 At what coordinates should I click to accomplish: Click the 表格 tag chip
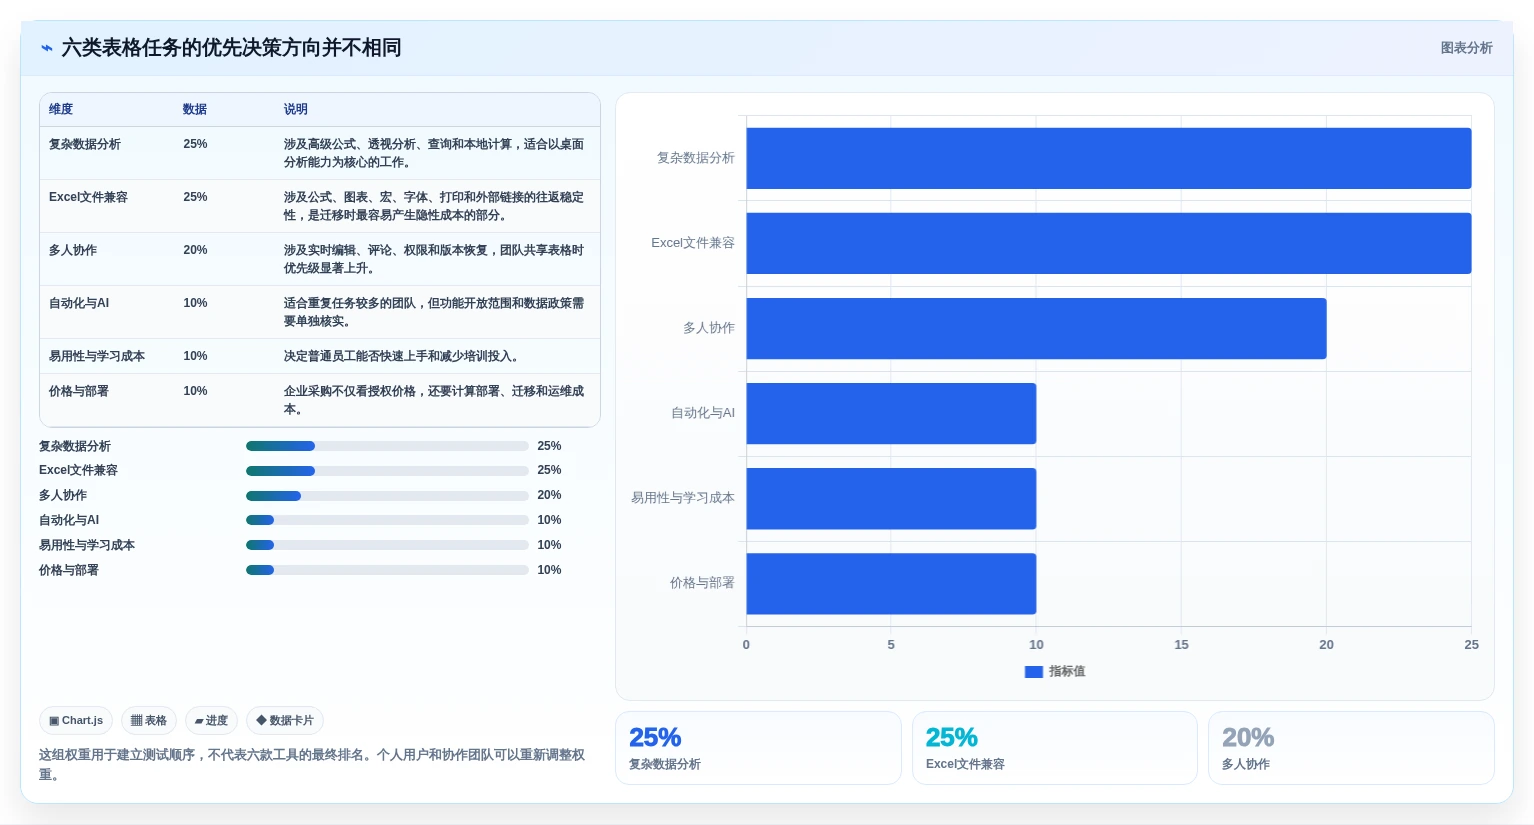(149, 720)
